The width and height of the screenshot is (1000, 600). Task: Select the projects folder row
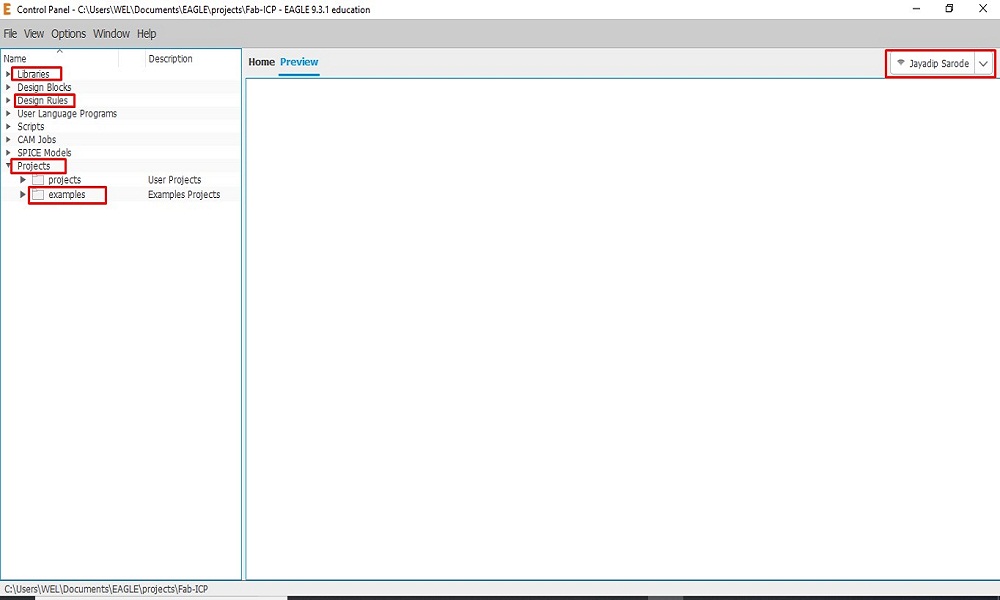click(121, 180)
